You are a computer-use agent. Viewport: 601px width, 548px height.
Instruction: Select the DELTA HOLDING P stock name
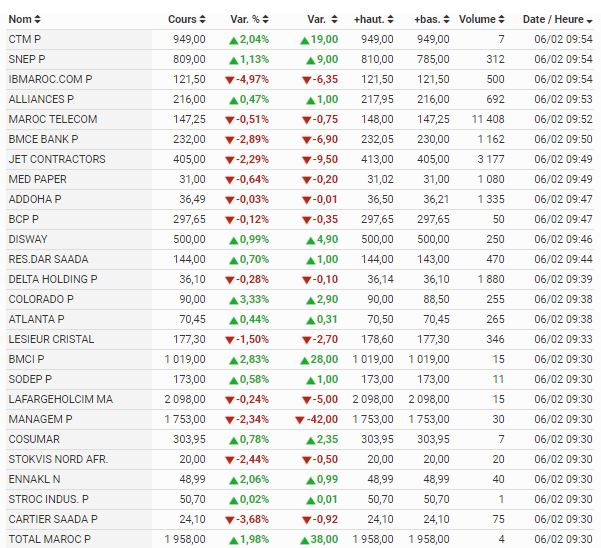(52, 279)
